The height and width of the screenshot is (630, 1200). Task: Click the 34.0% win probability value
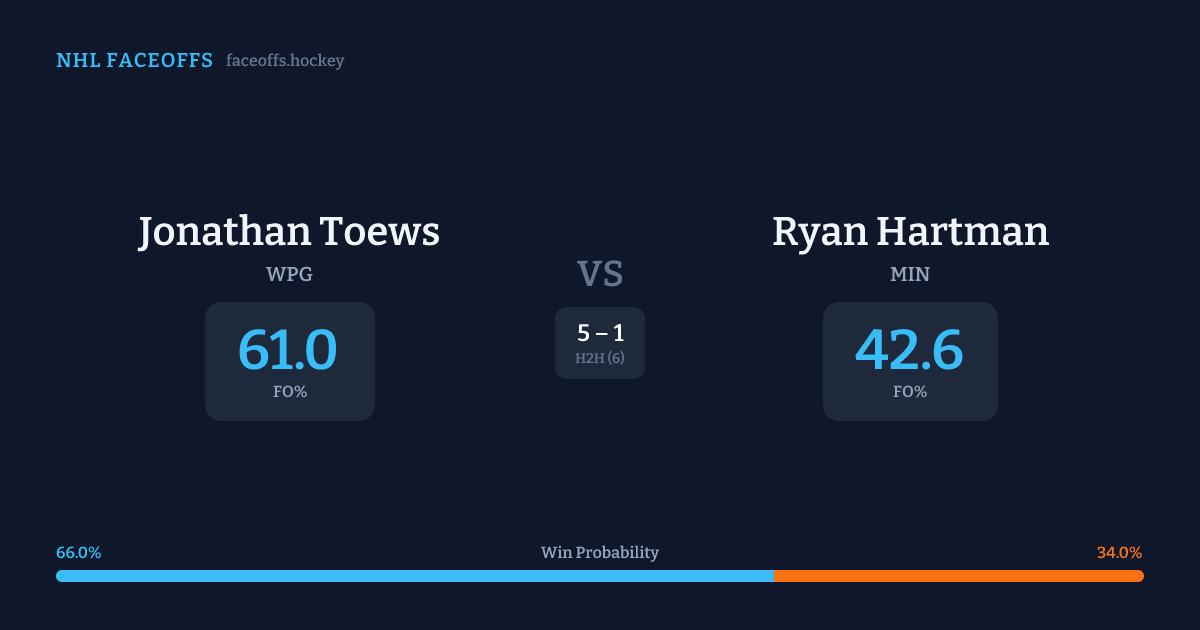[x=1119, y=553]
